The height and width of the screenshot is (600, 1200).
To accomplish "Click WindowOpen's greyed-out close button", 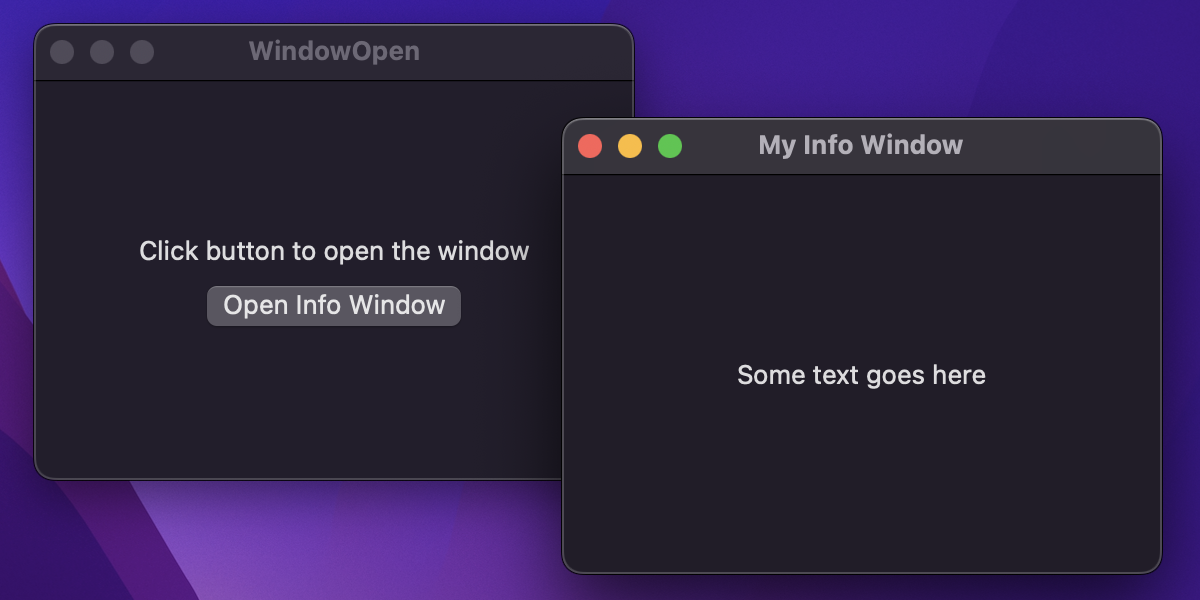I will tap(62, 52).
